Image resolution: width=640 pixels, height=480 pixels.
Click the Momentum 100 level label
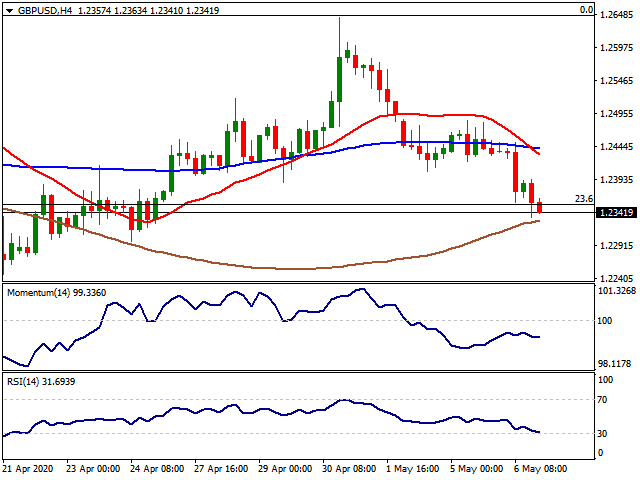coord(604,321)
